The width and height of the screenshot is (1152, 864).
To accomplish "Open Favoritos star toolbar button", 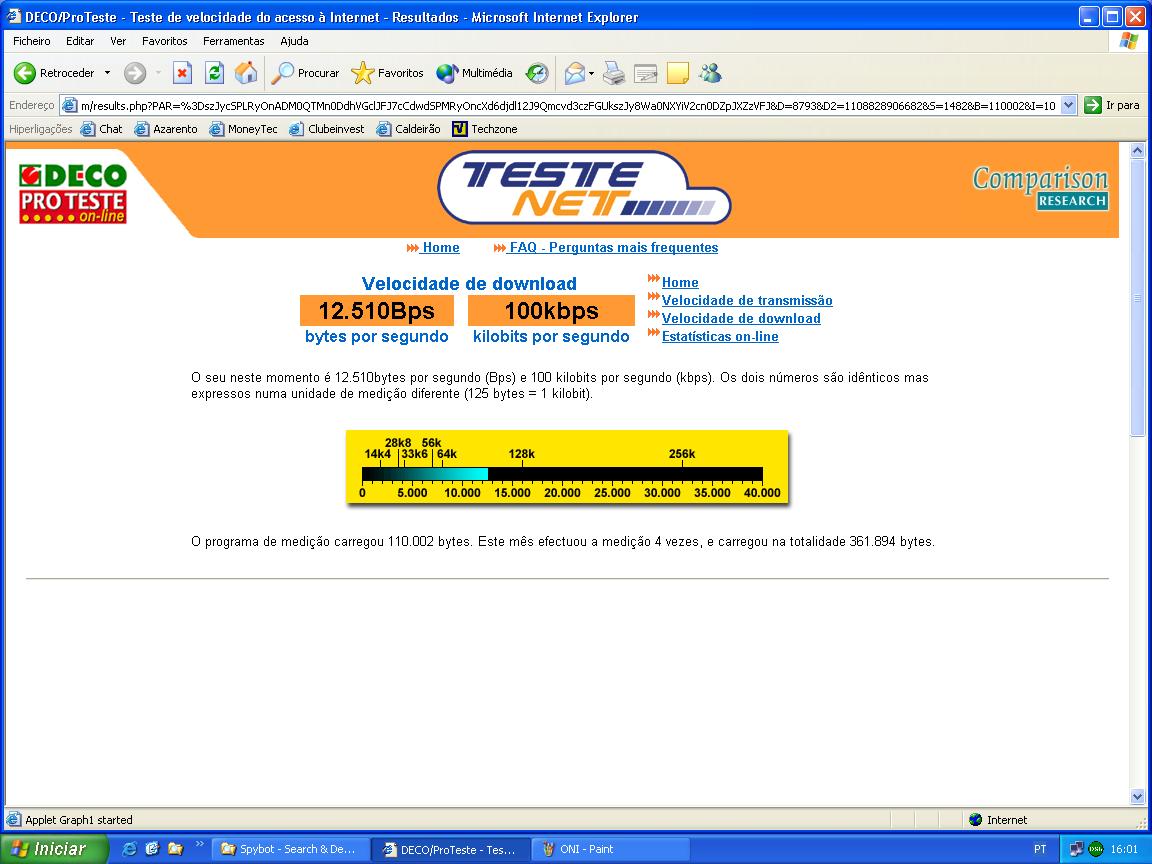I will click(x=387, y=73).
